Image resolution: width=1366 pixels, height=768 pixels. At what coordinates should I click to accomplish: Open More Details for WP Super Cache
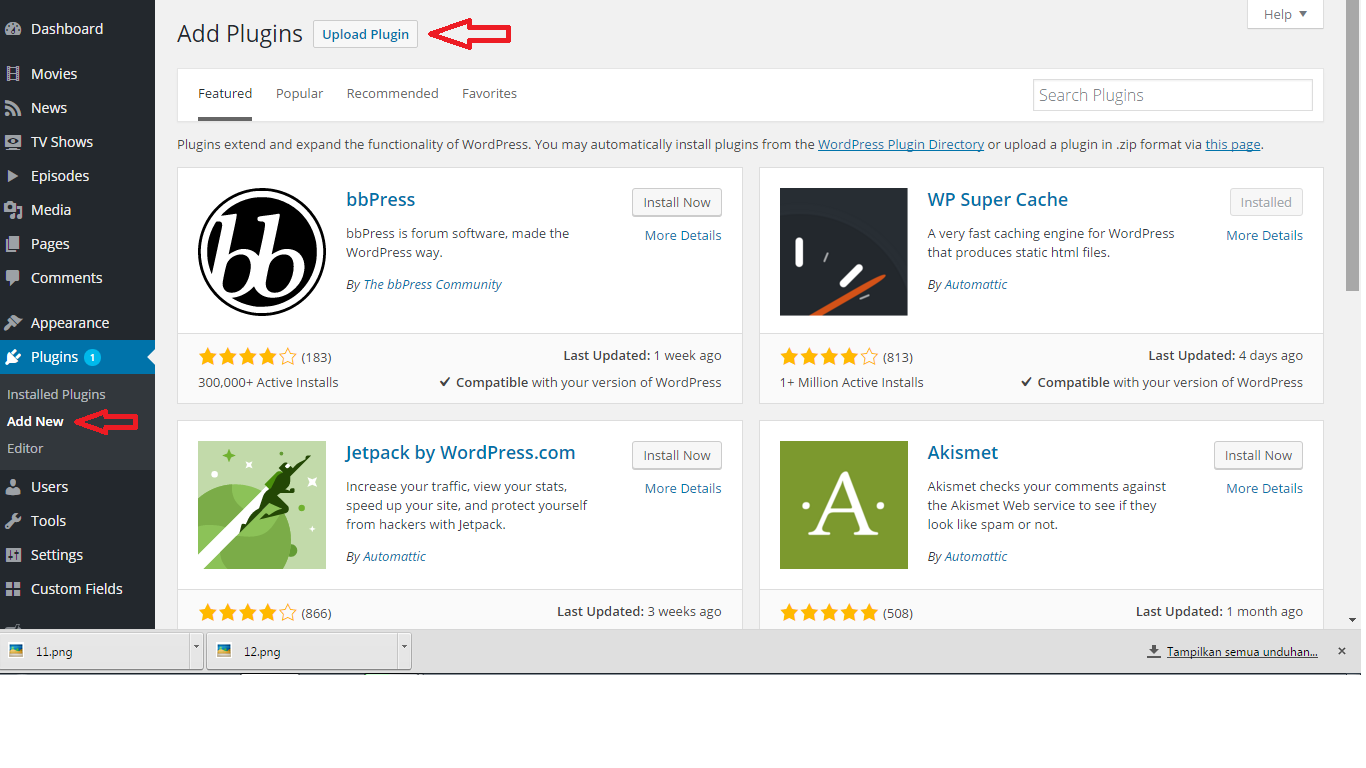tap(1265, 236)
